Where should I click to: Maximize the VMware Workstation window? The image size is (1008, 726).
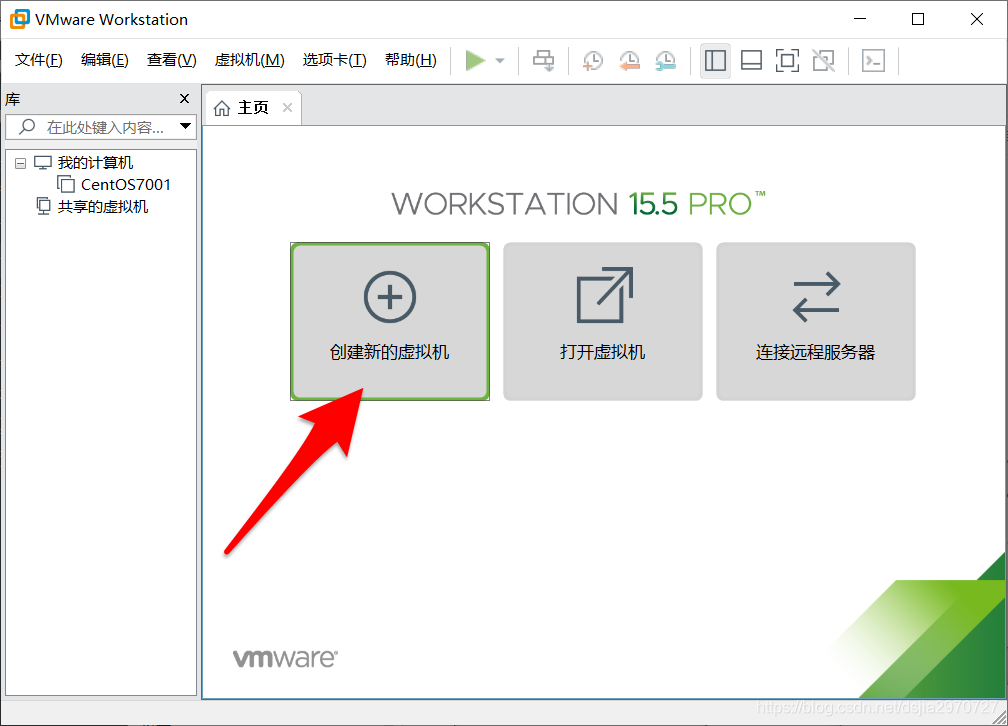tap(918, 19)
